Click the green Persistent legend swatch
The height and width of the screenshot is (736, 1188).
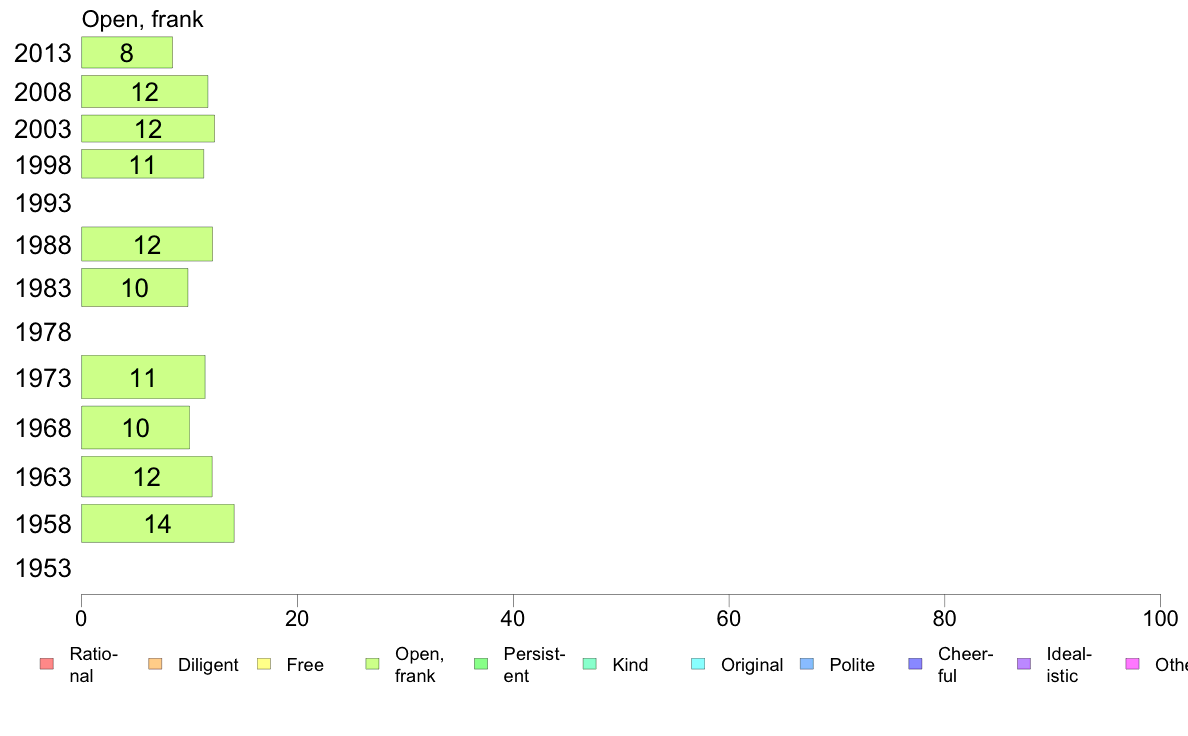click(481, 664)
